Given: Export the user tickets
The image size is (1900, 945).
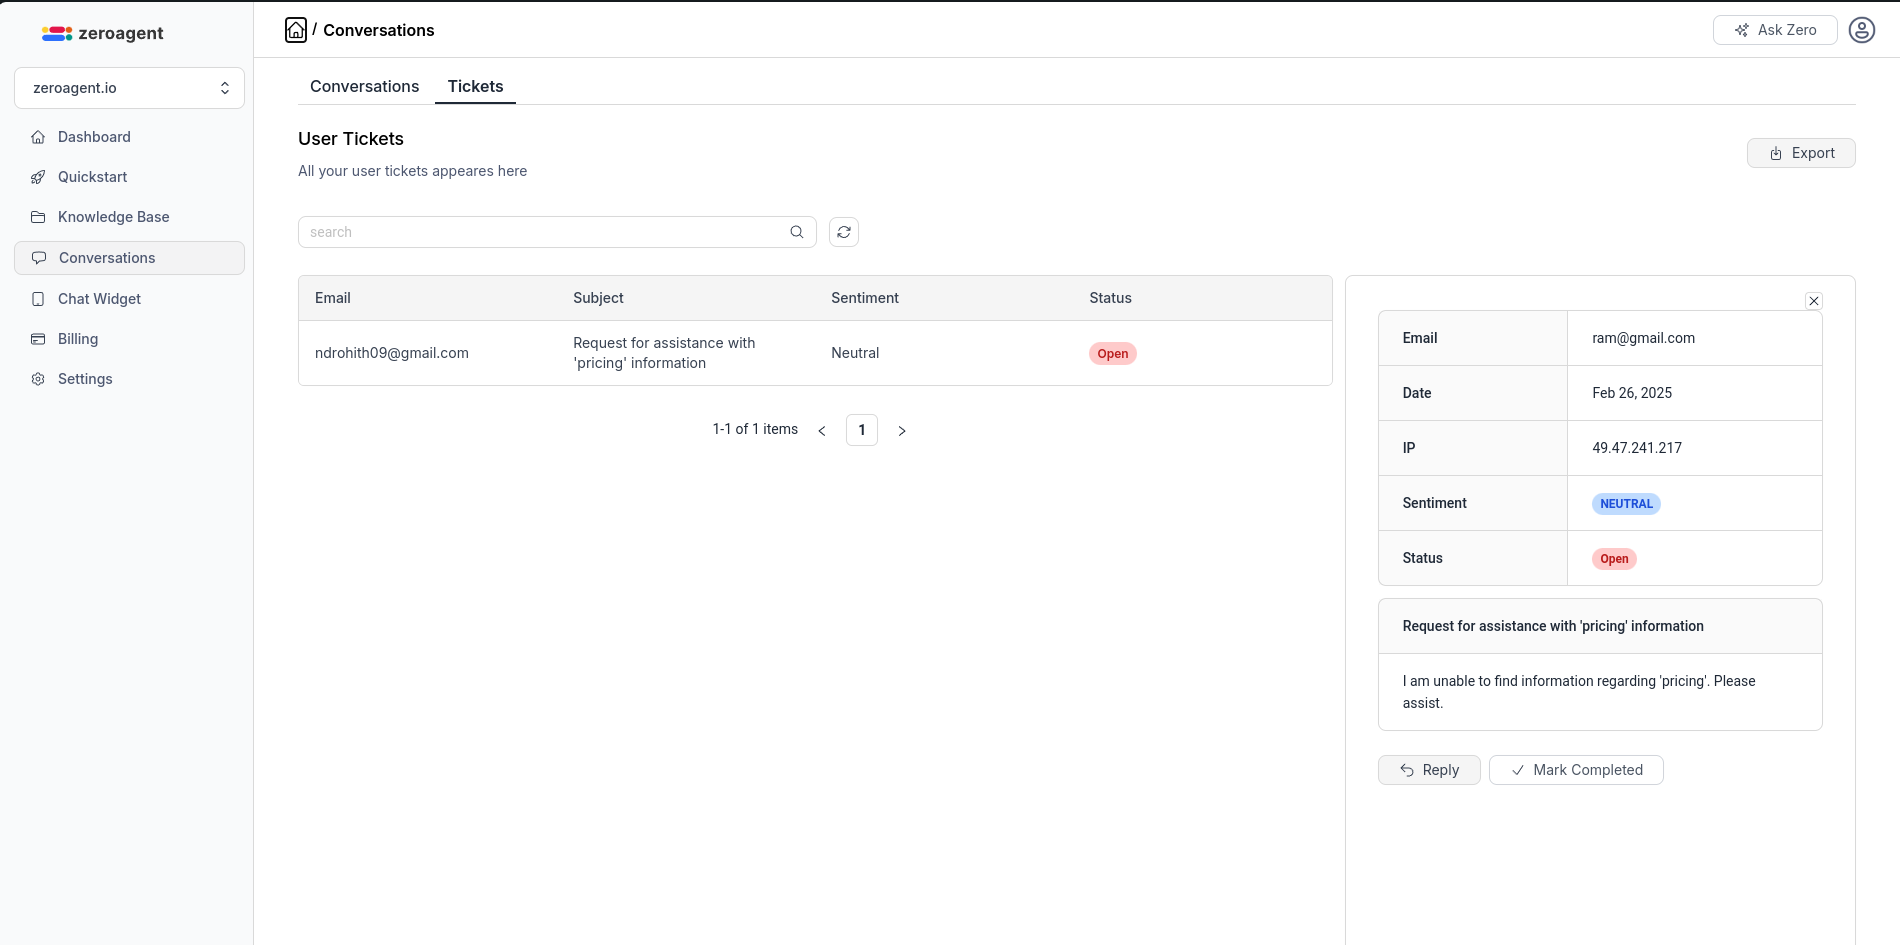Looking at the screenshot, I should (1800, 152).
